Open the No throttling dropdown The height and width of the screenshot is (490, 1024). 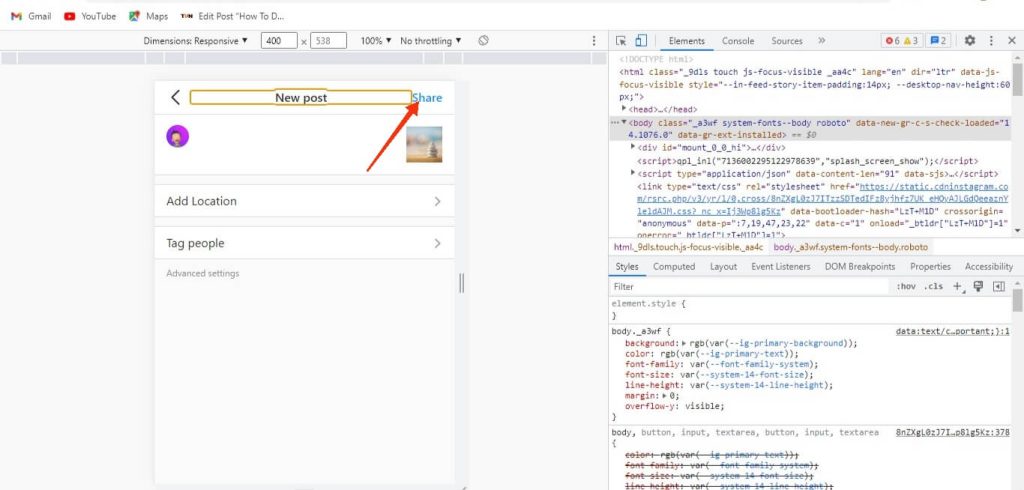431,41
